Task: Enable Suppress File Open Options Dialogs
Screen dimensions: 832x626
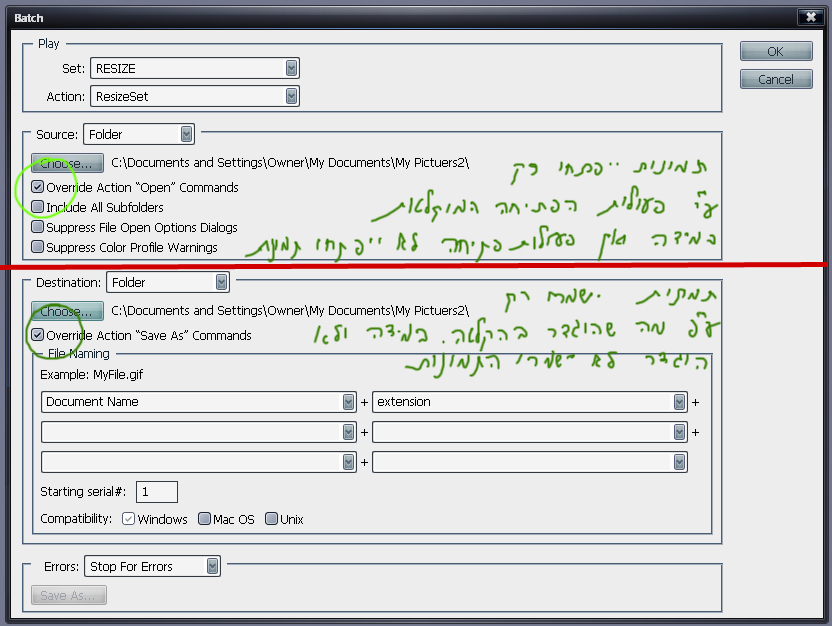Action: tap(38, 227)
